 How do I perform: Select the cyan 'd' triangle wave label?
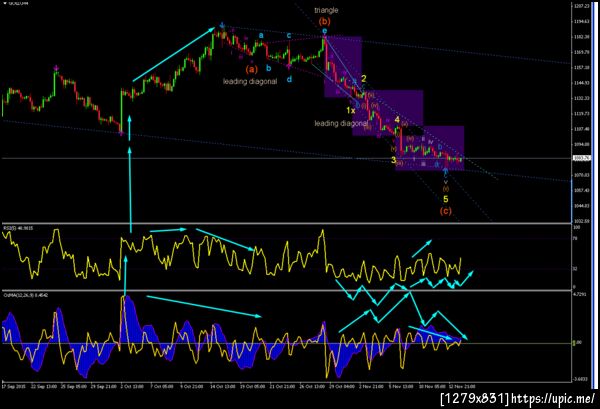click(289, 79)
